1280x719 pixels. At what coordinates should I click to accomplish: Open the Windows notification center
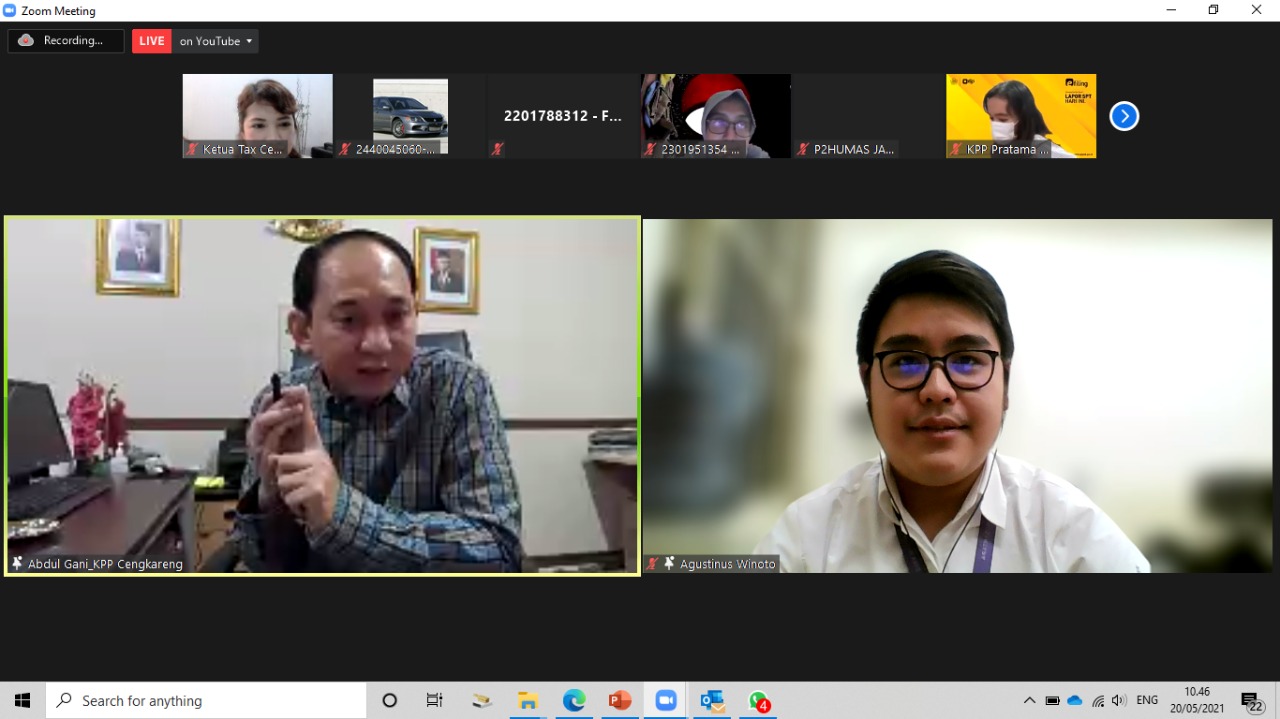[x=1252, y=701]
